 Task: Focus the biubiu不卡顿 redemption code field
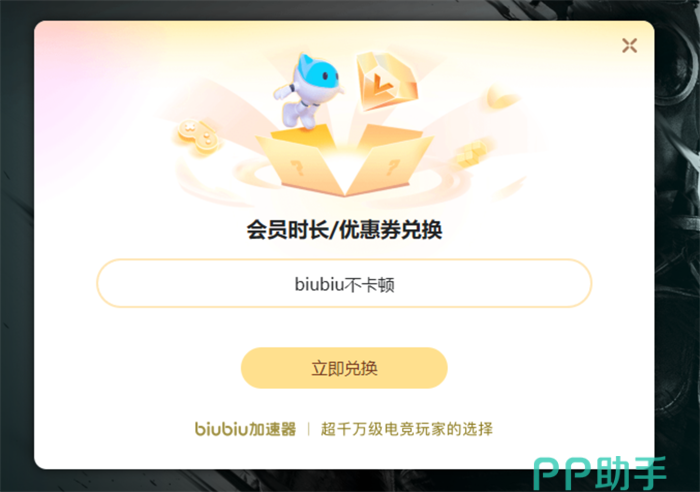[344, 284]
